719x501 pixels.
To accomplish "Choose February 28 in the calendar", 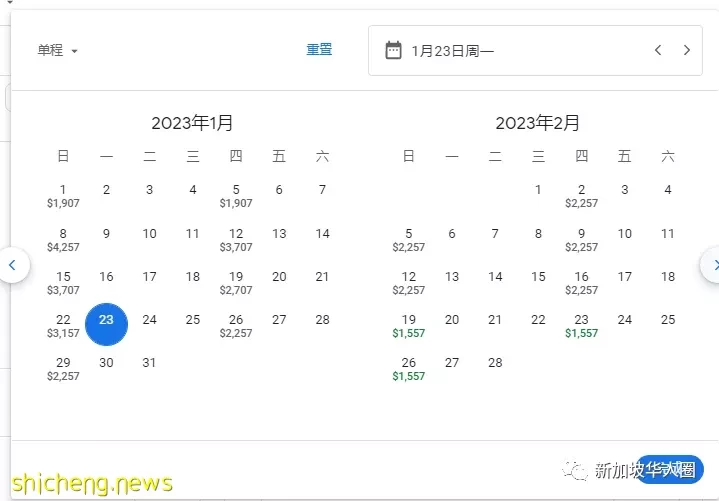I will [495, 363].
